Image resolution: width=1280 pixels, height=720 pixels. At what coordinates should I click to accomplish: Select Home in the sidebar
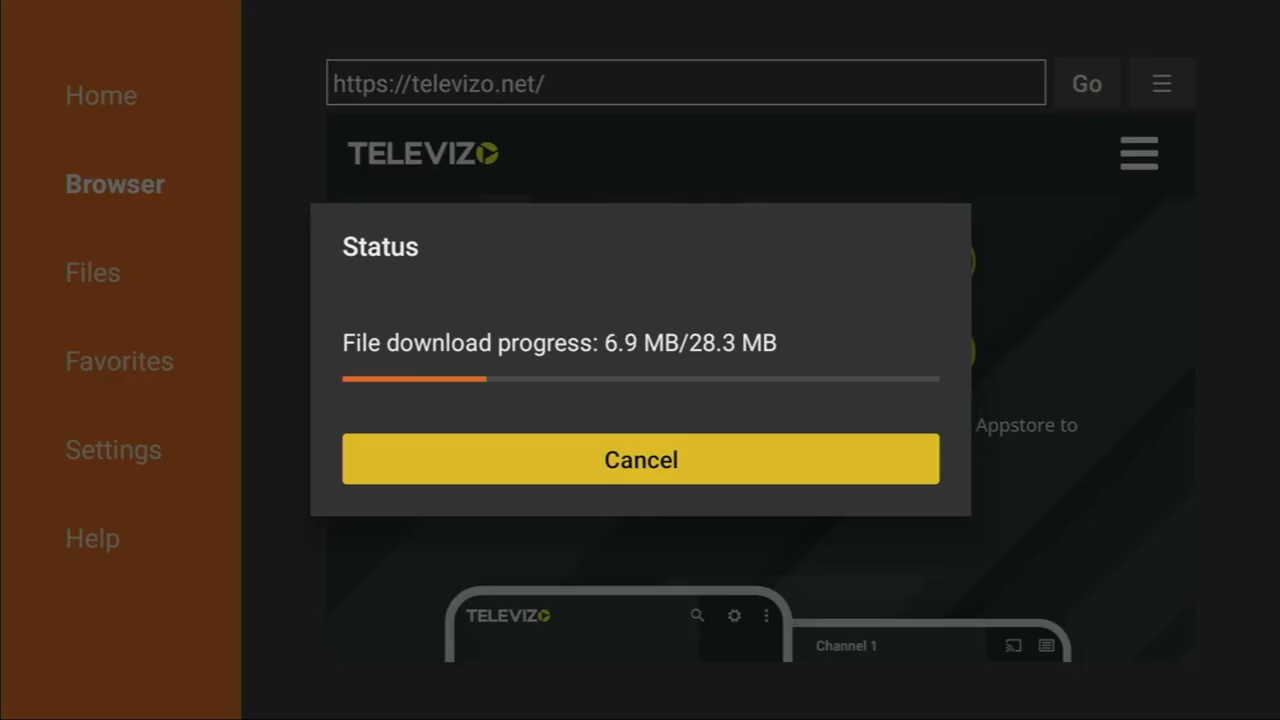click(x=101, y=95)
